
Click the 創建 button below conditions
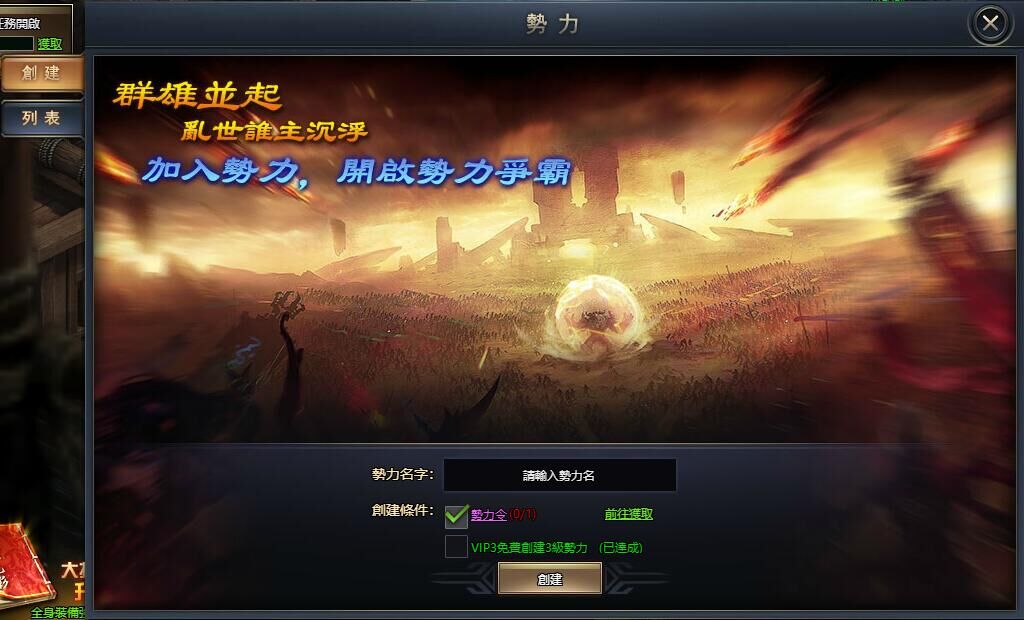click(550, 579)
